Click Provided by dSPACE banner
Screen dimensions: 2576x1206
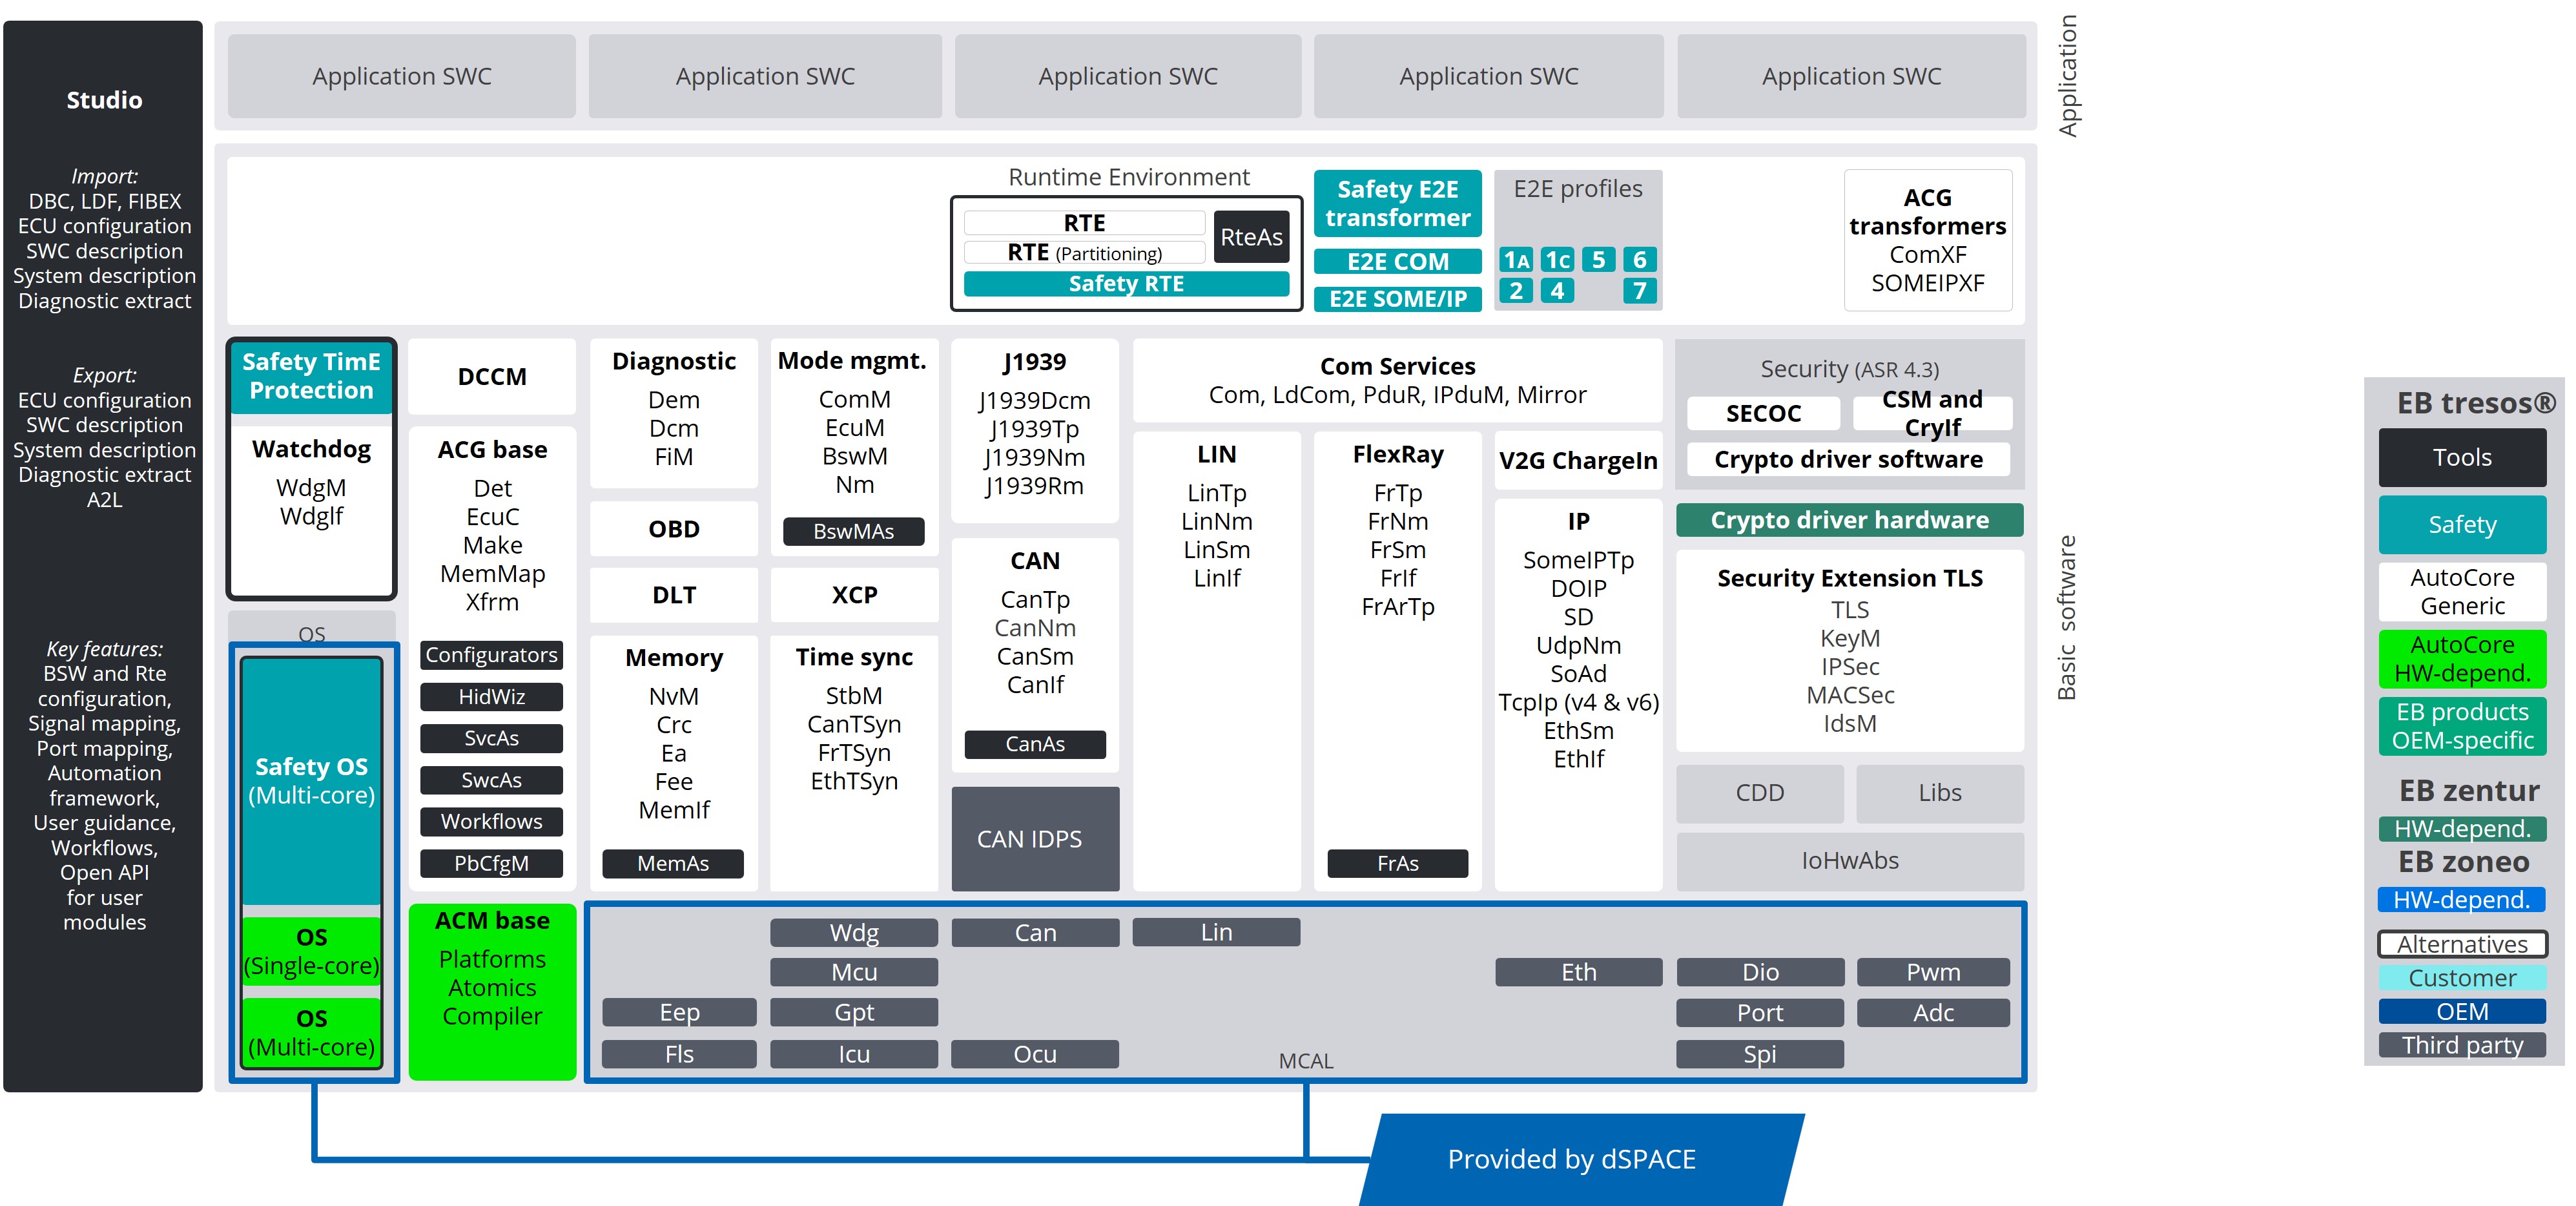pyautogui.click(x=1581, y=1159)
